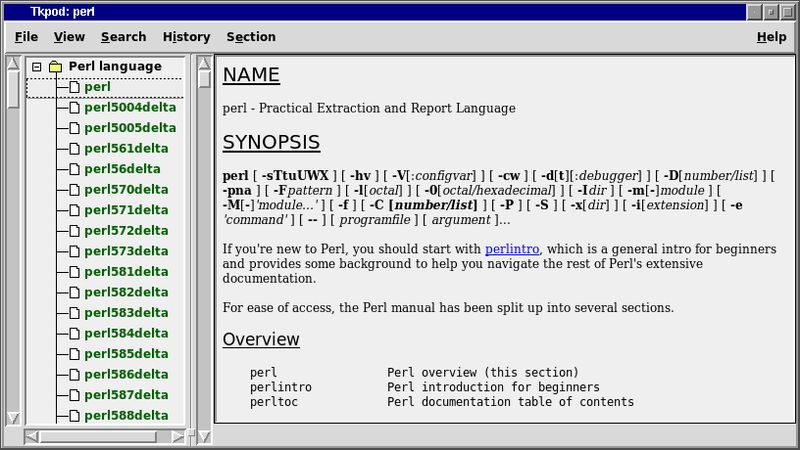Open perl581delta in the tree

[x=126, y=271]
